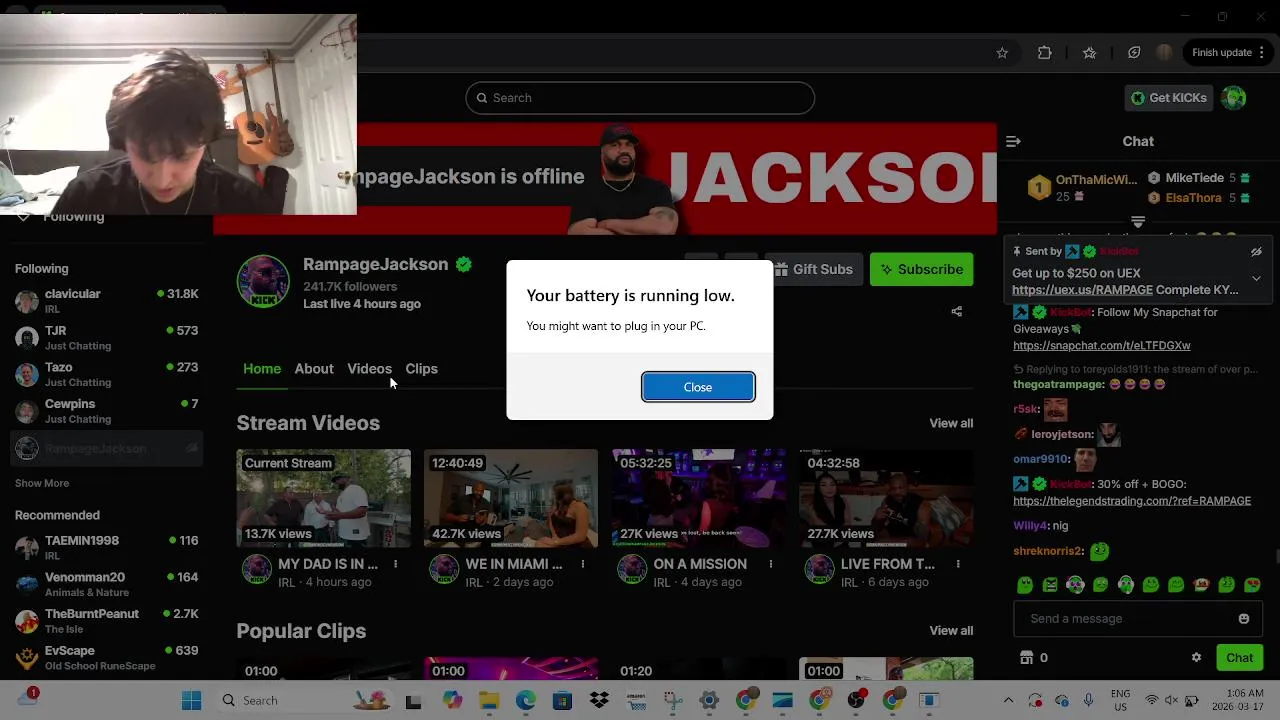Open the snapchat.com link in chat

pos(1101,345)
